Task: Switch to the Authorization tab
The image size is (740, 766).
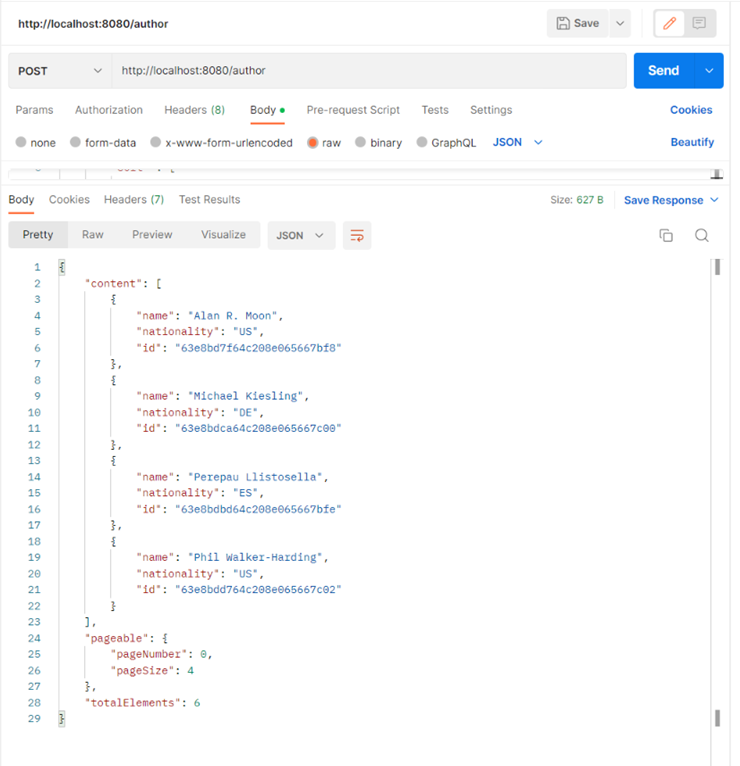Action: click(109, 110)
